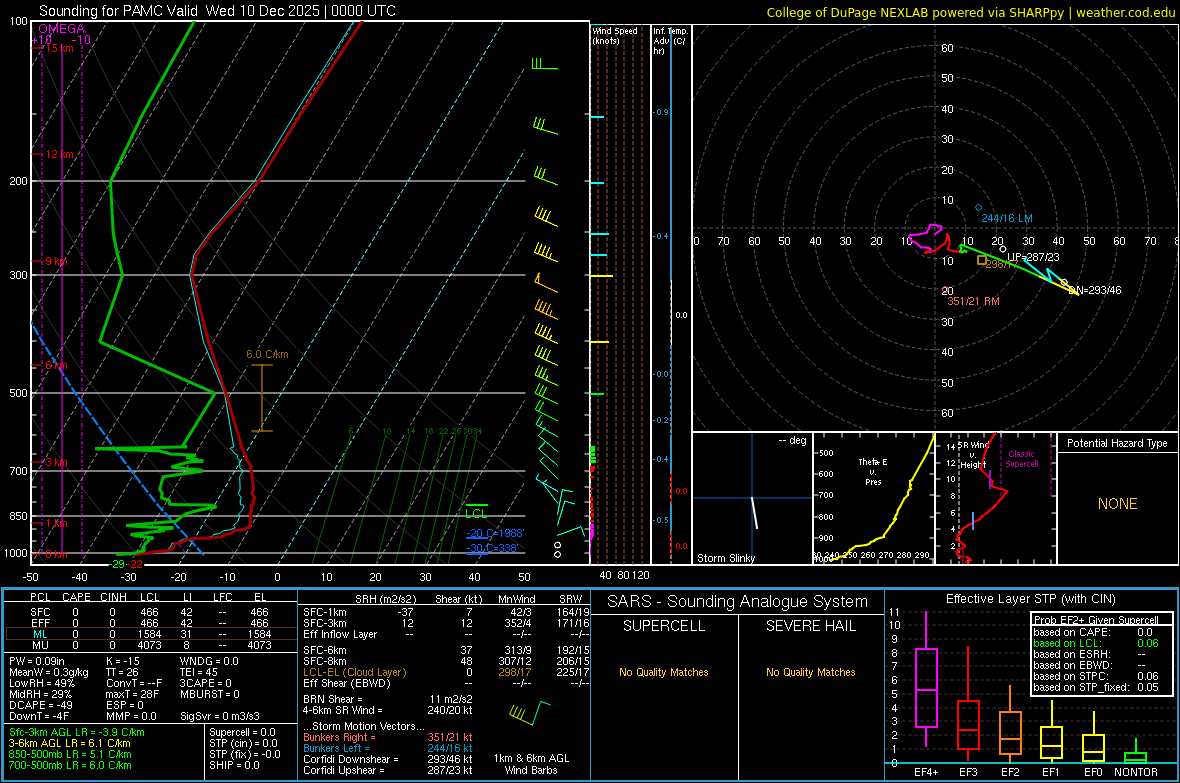Click the K = -15 index
1180x783 pixels.
coord(123,661)
